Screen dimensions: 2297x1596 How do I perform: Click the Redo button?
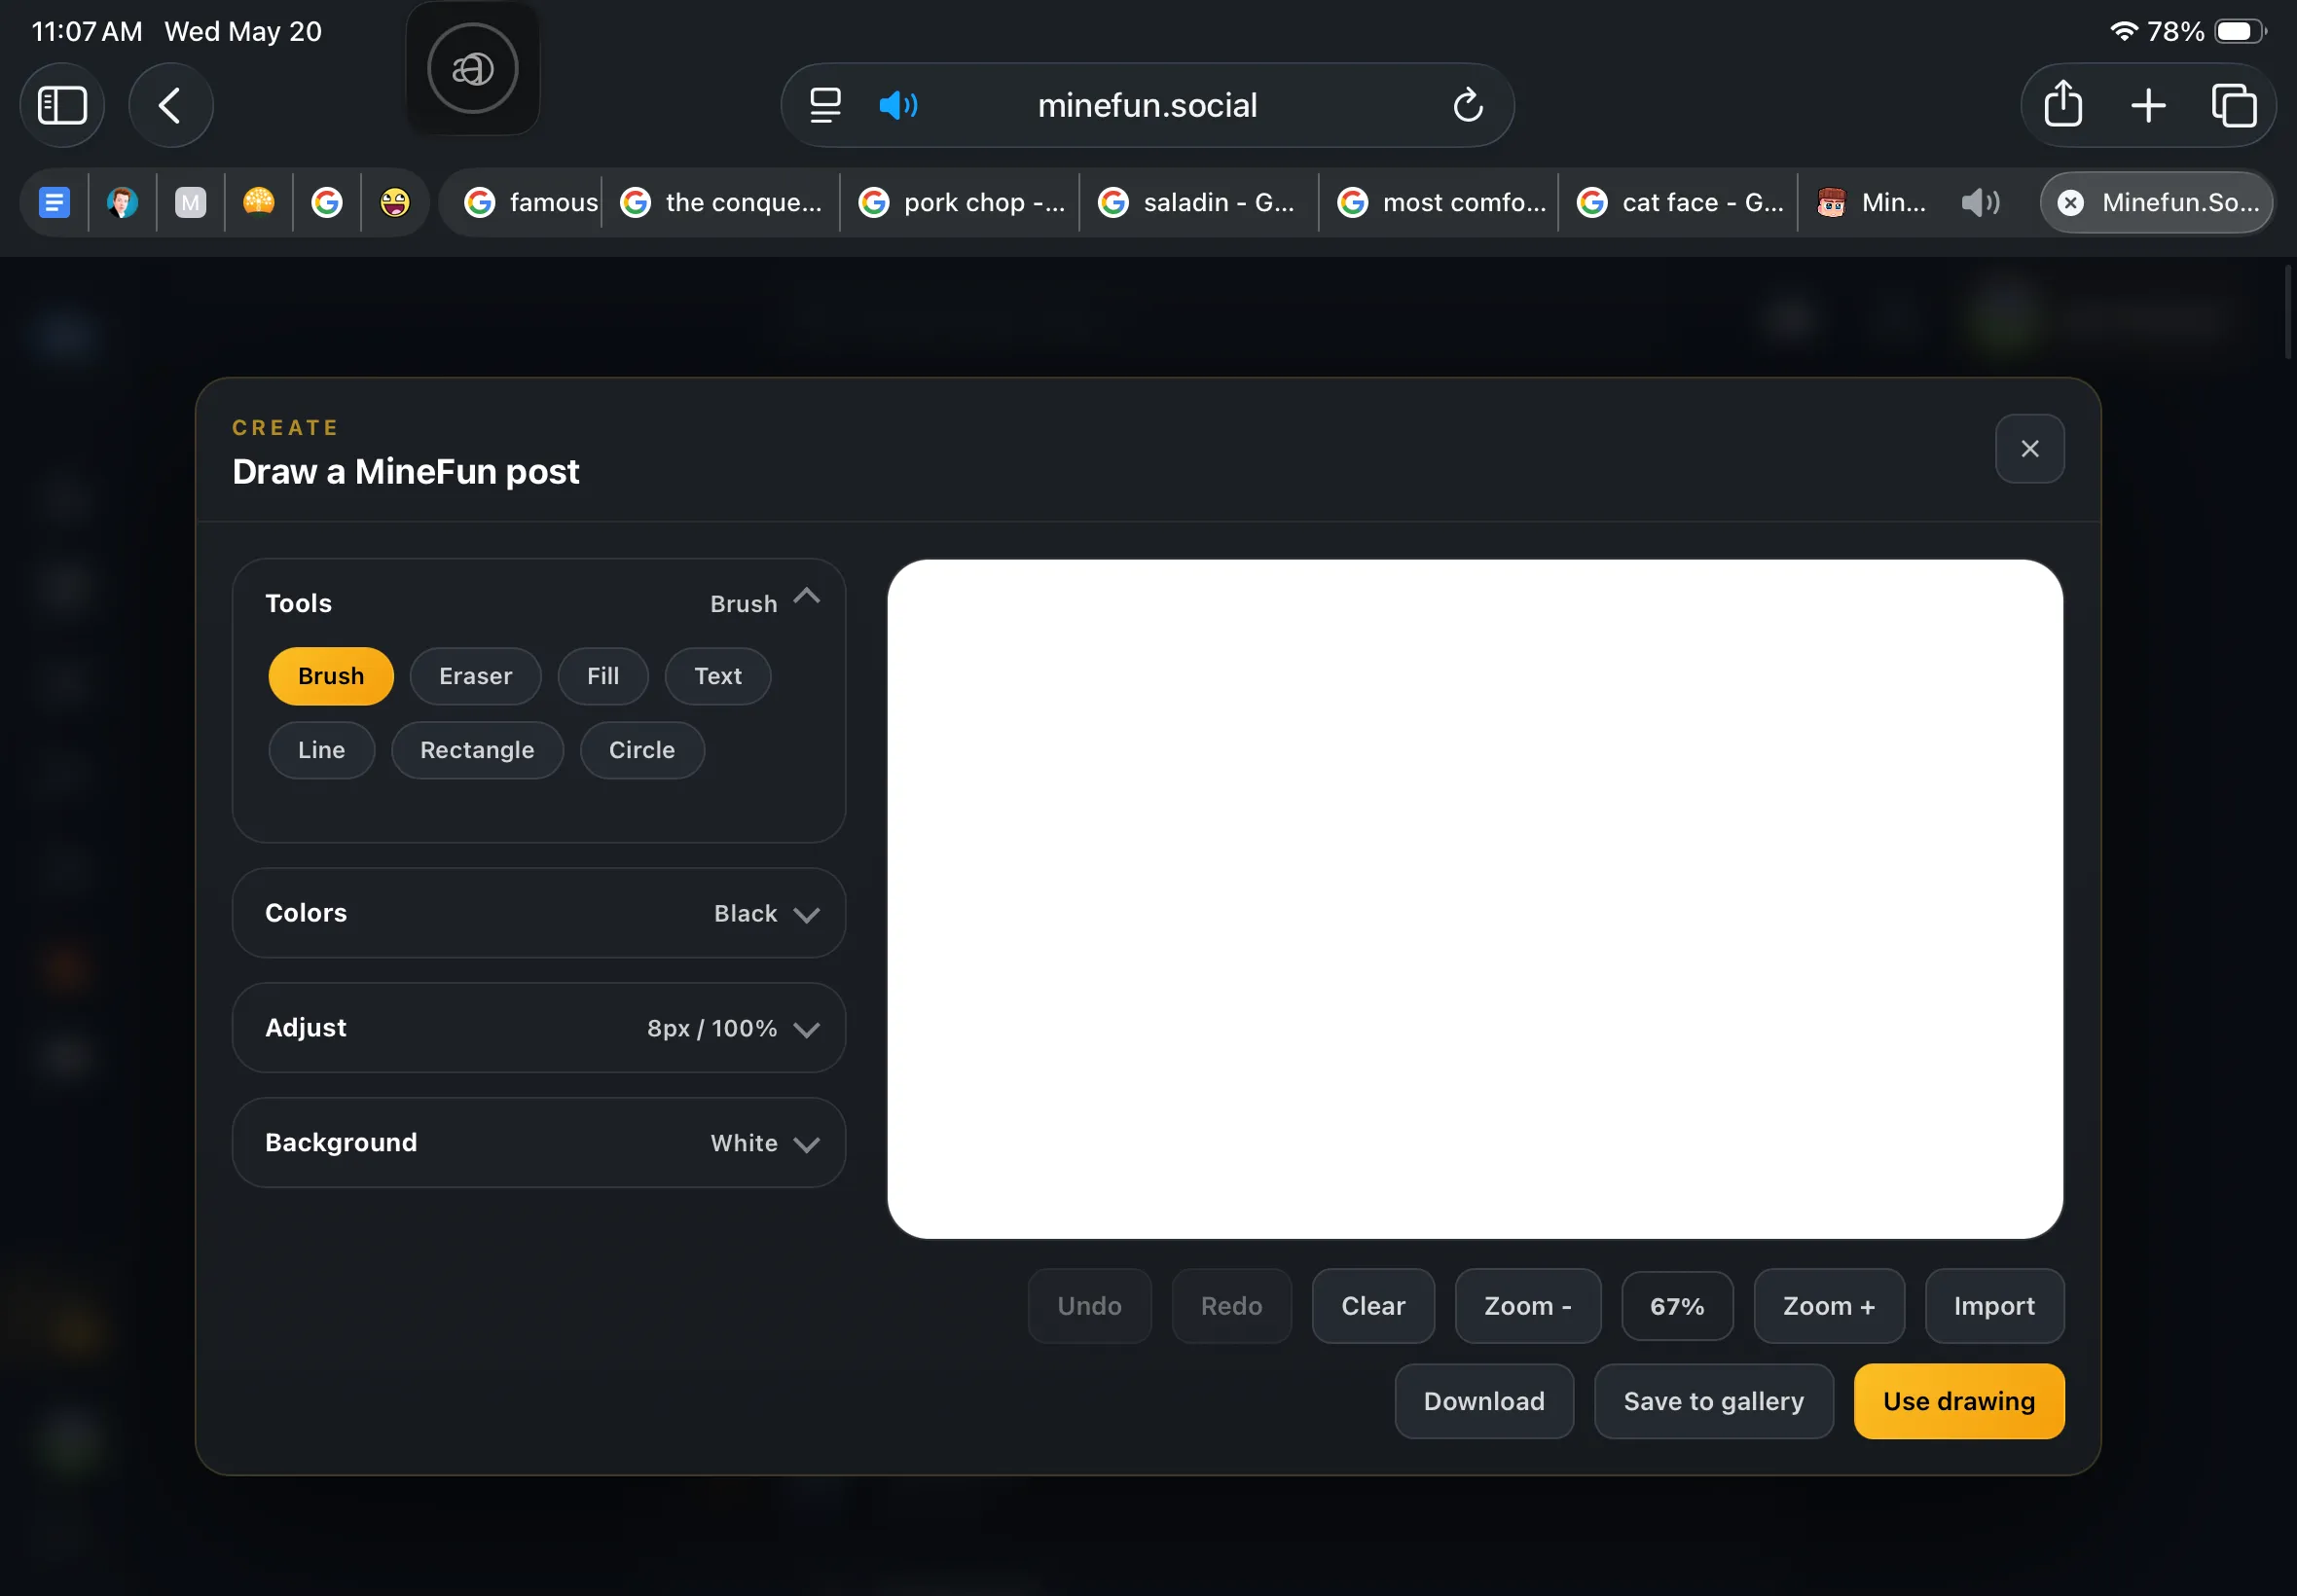(1231, 1307)
